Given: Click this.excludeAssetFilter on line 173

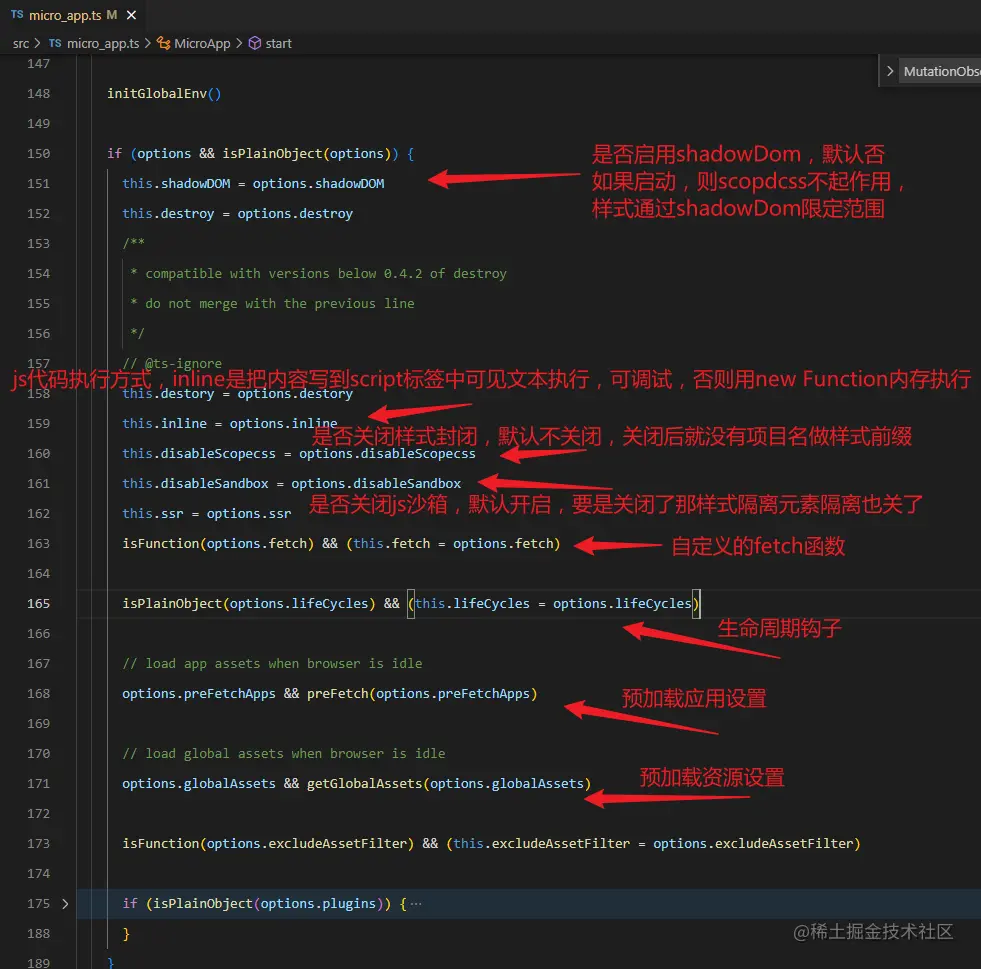Looking at the screenshot, I should (x=541, y=843).
